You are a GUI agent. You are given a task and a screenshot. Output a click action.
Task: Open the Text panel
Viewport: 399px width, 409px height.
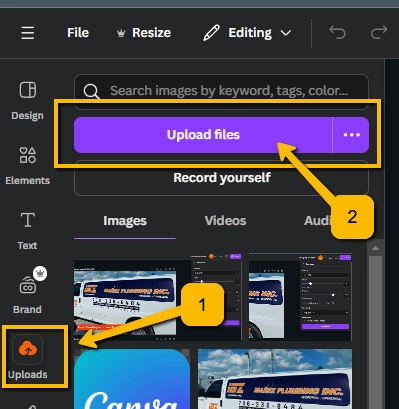[x=27, y=231]
